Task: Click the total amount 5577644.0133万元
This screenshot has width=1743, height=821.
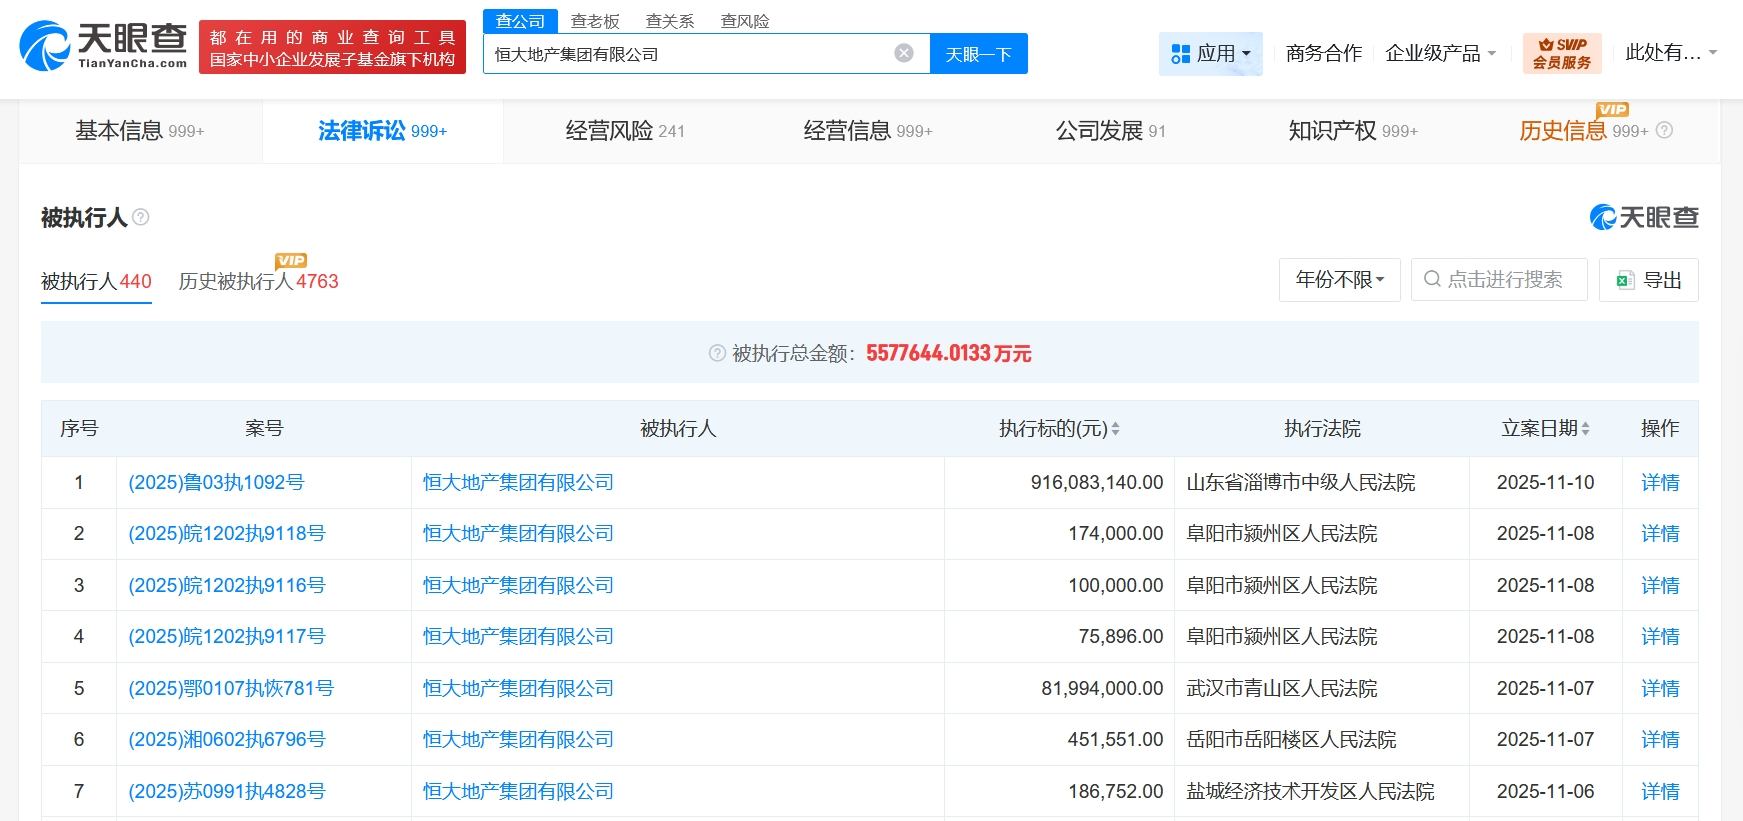Action: 948,353
